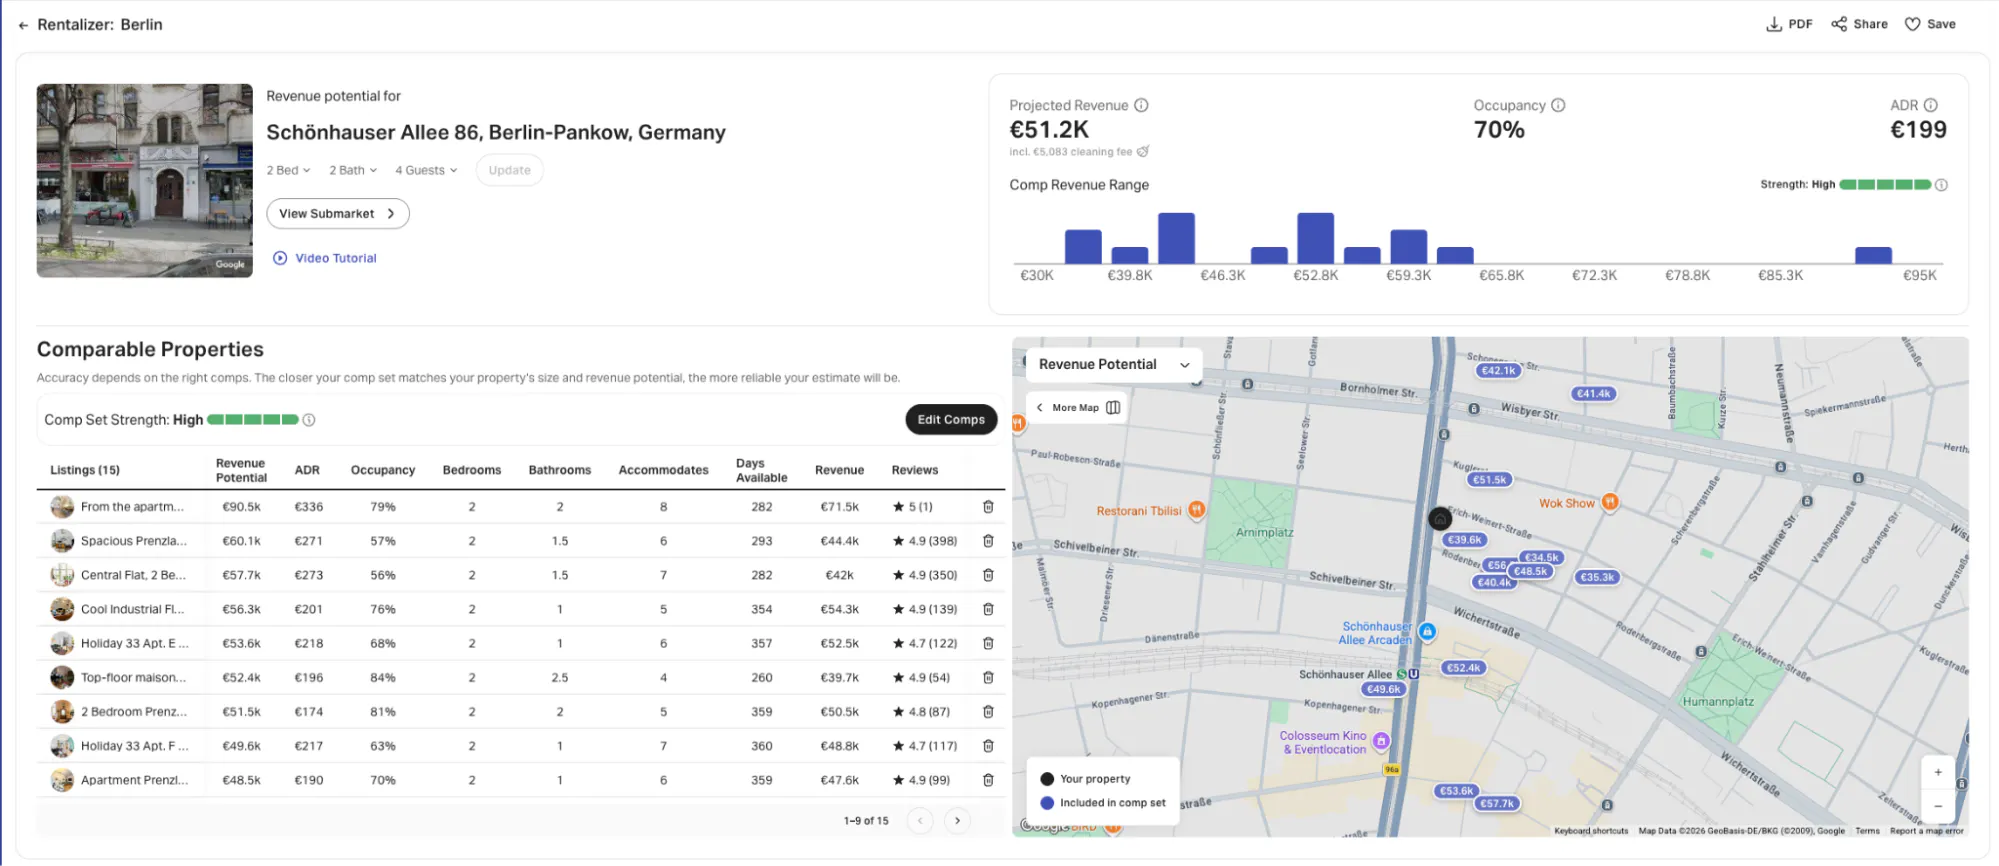
Task: Play the Video Tutorial
Action: 325,258
